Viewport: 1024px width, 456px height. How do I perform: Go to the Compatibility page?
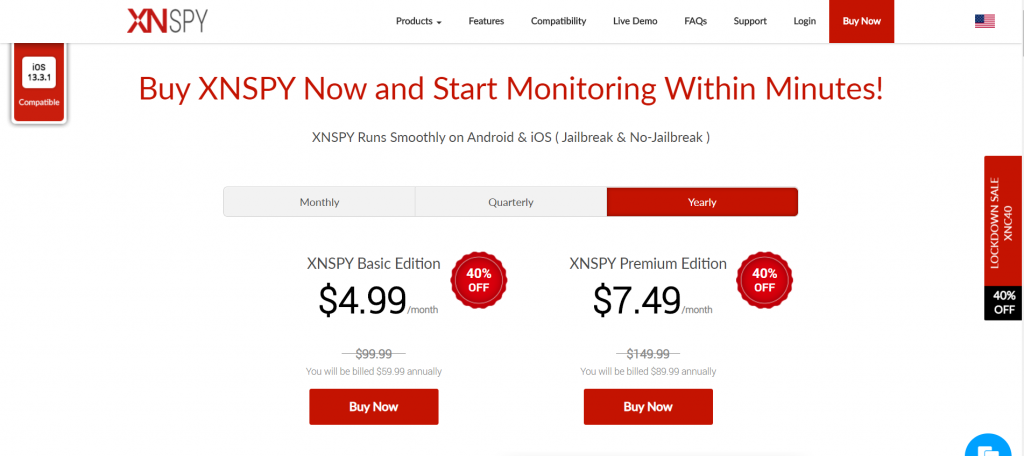point(558,21)
